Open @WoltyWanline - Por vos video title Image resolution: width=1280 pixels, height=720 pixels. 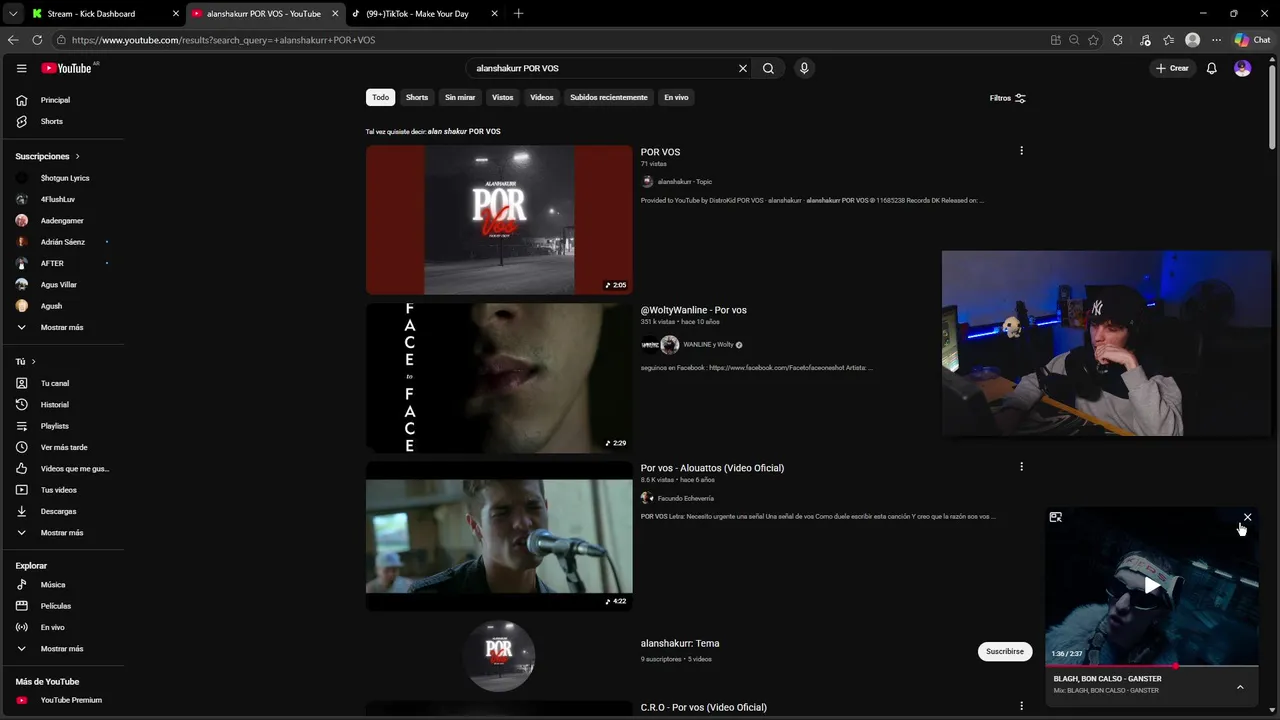click(x=693, y=310)
